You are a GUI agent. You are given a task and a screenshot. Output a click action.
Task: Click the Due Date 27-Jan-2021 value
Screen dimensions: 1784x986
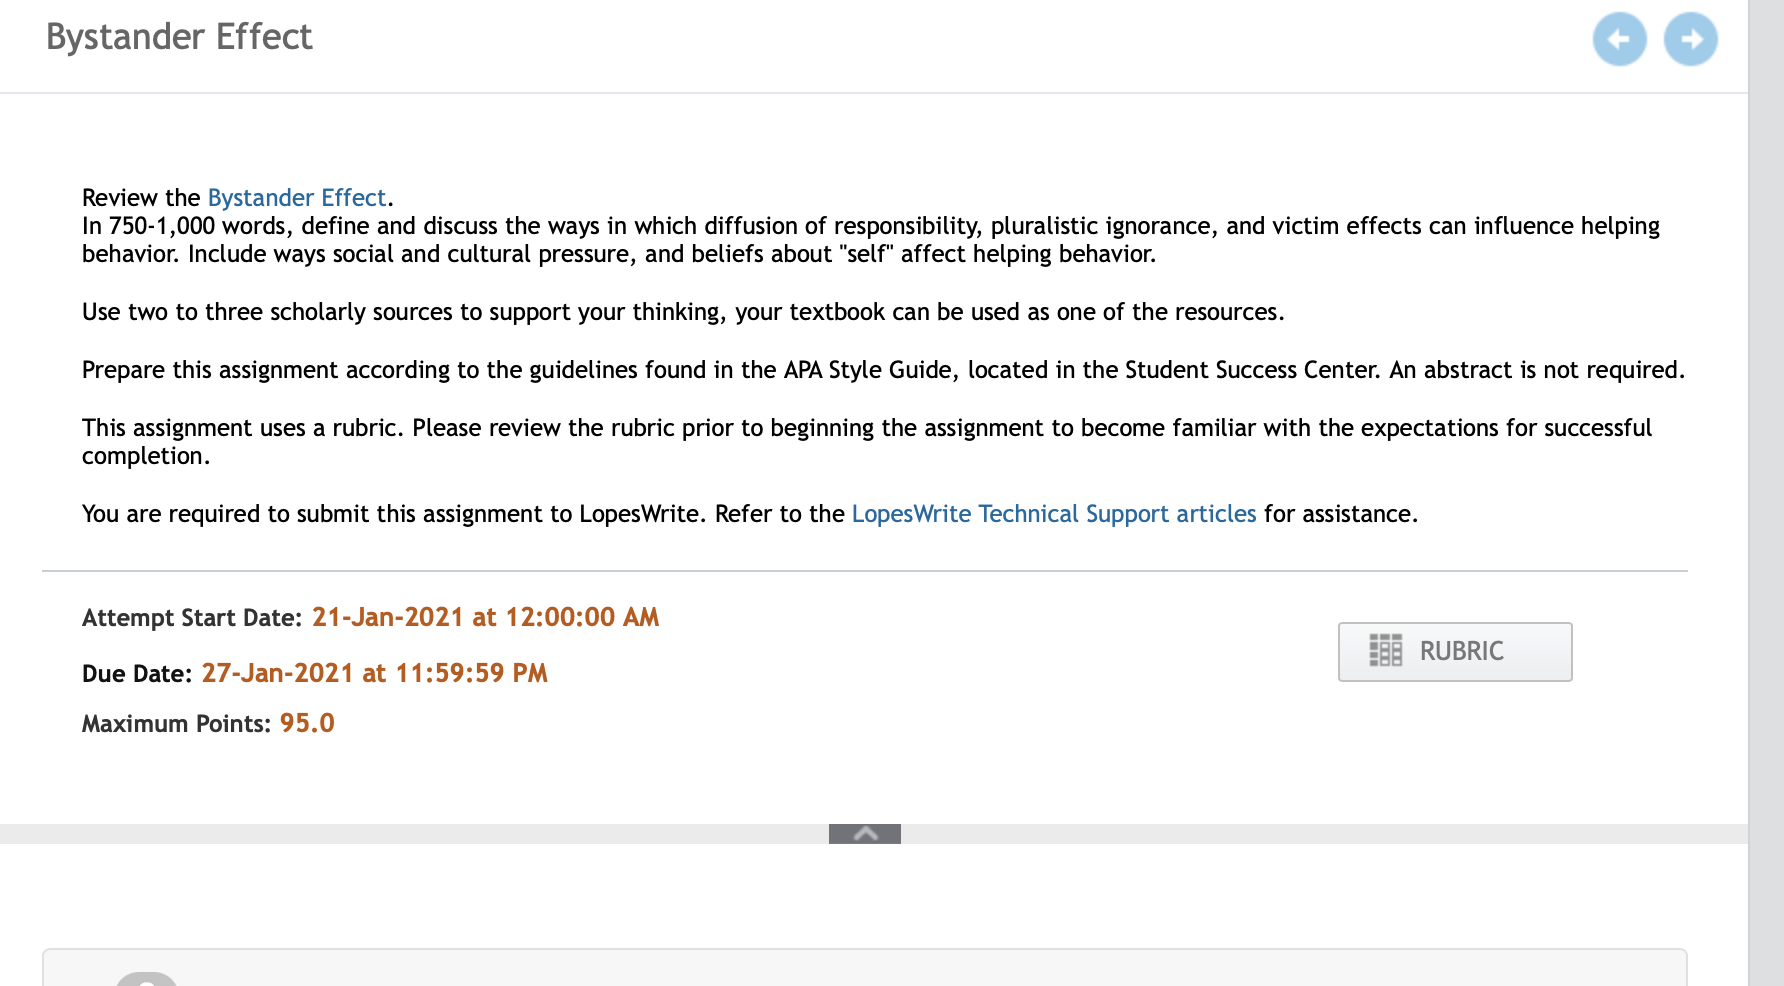pos(375,673)
